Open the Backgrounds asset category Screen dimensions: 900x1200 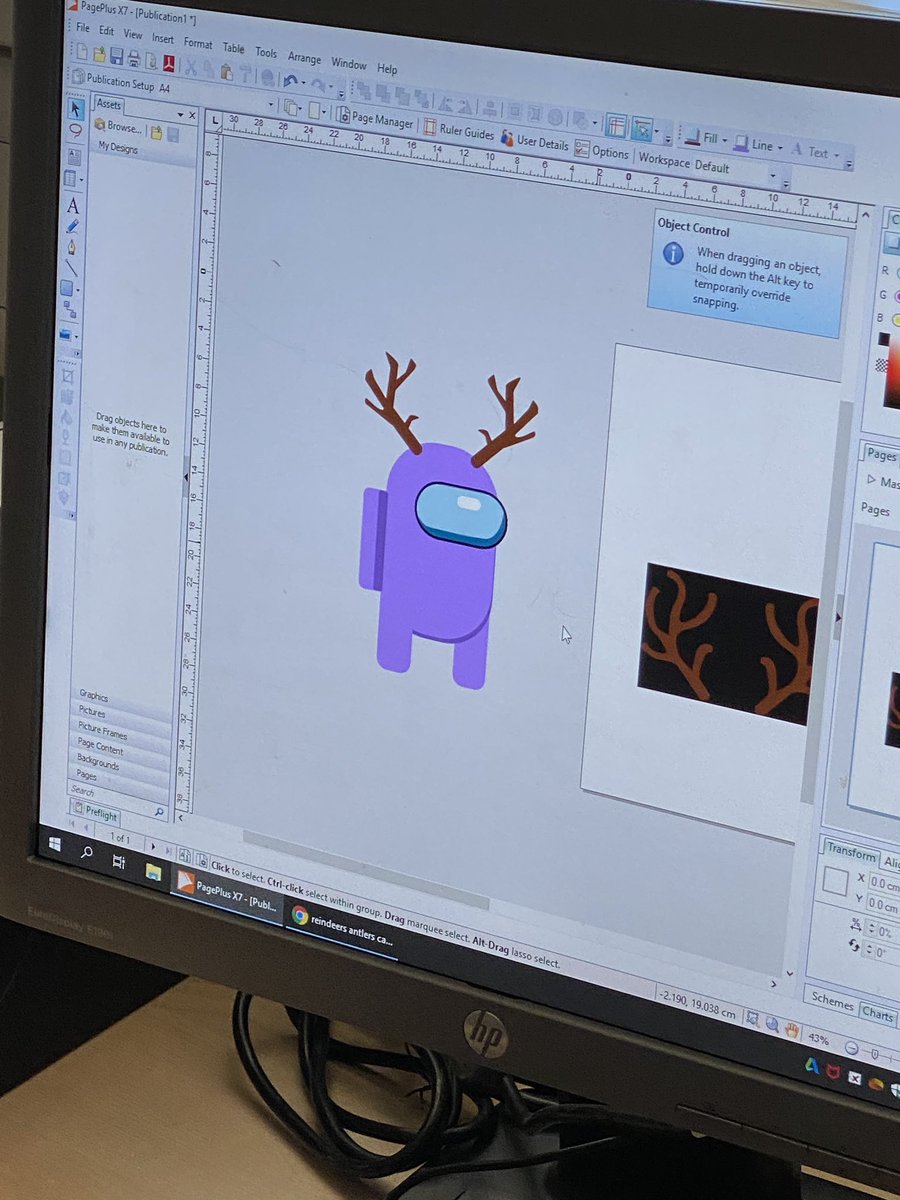pyautogui.click(x=98, y=762)
